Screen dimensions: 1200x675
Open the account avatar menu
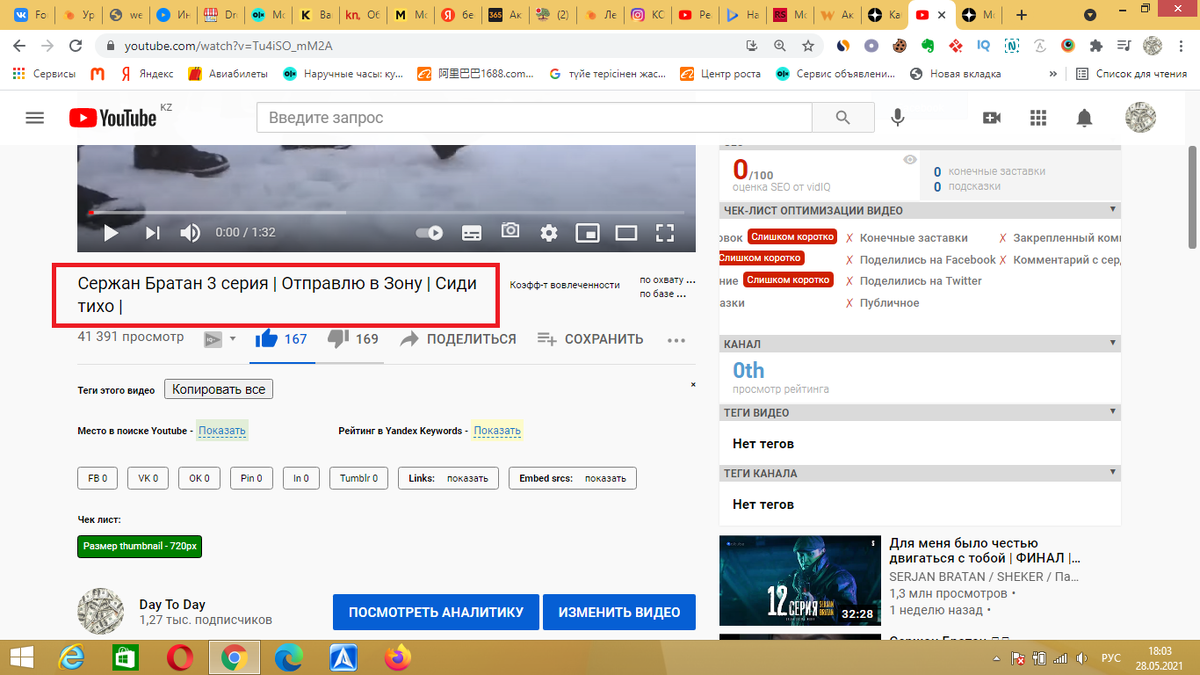tap(1140, 118)
